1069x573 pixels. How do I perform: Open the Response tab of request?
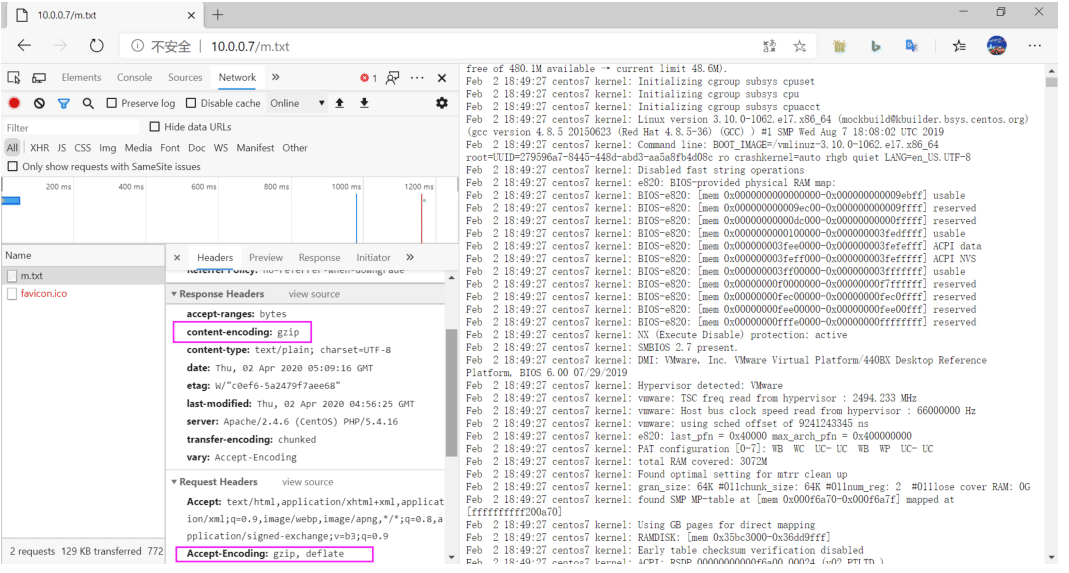(x=319, y=258)
